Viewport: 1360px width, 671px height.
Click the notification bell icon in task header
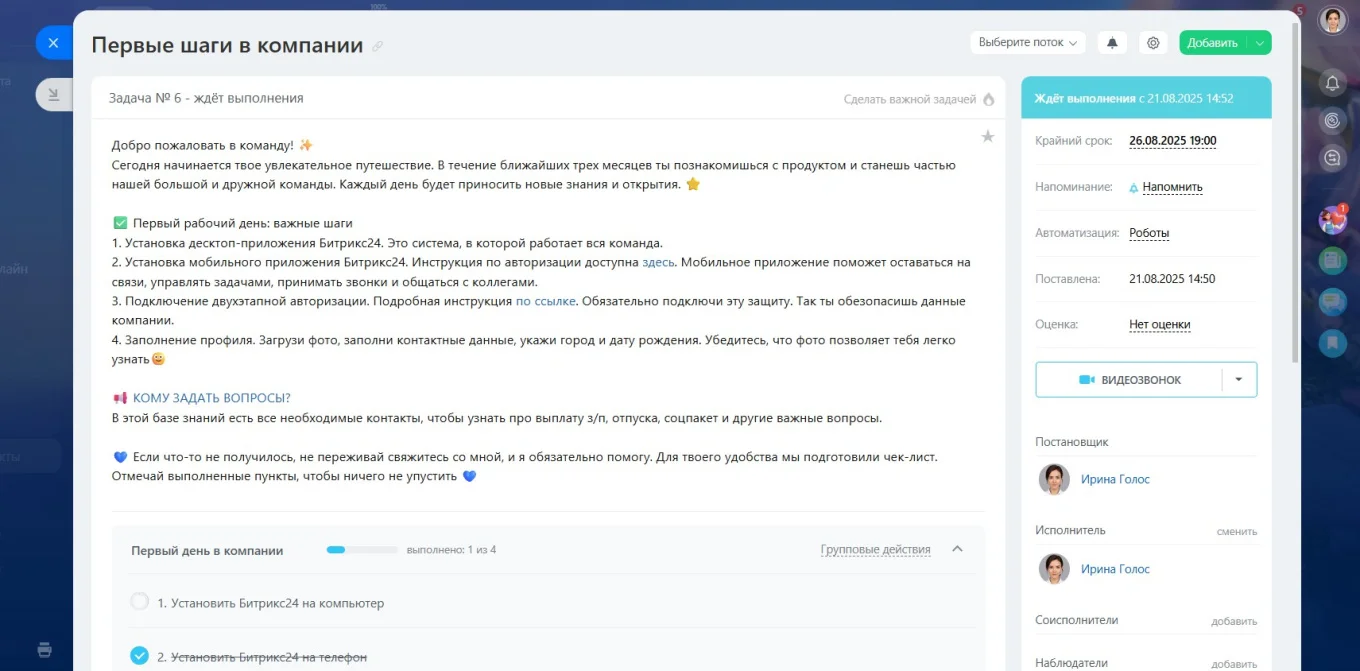(x=1112, y=43)
